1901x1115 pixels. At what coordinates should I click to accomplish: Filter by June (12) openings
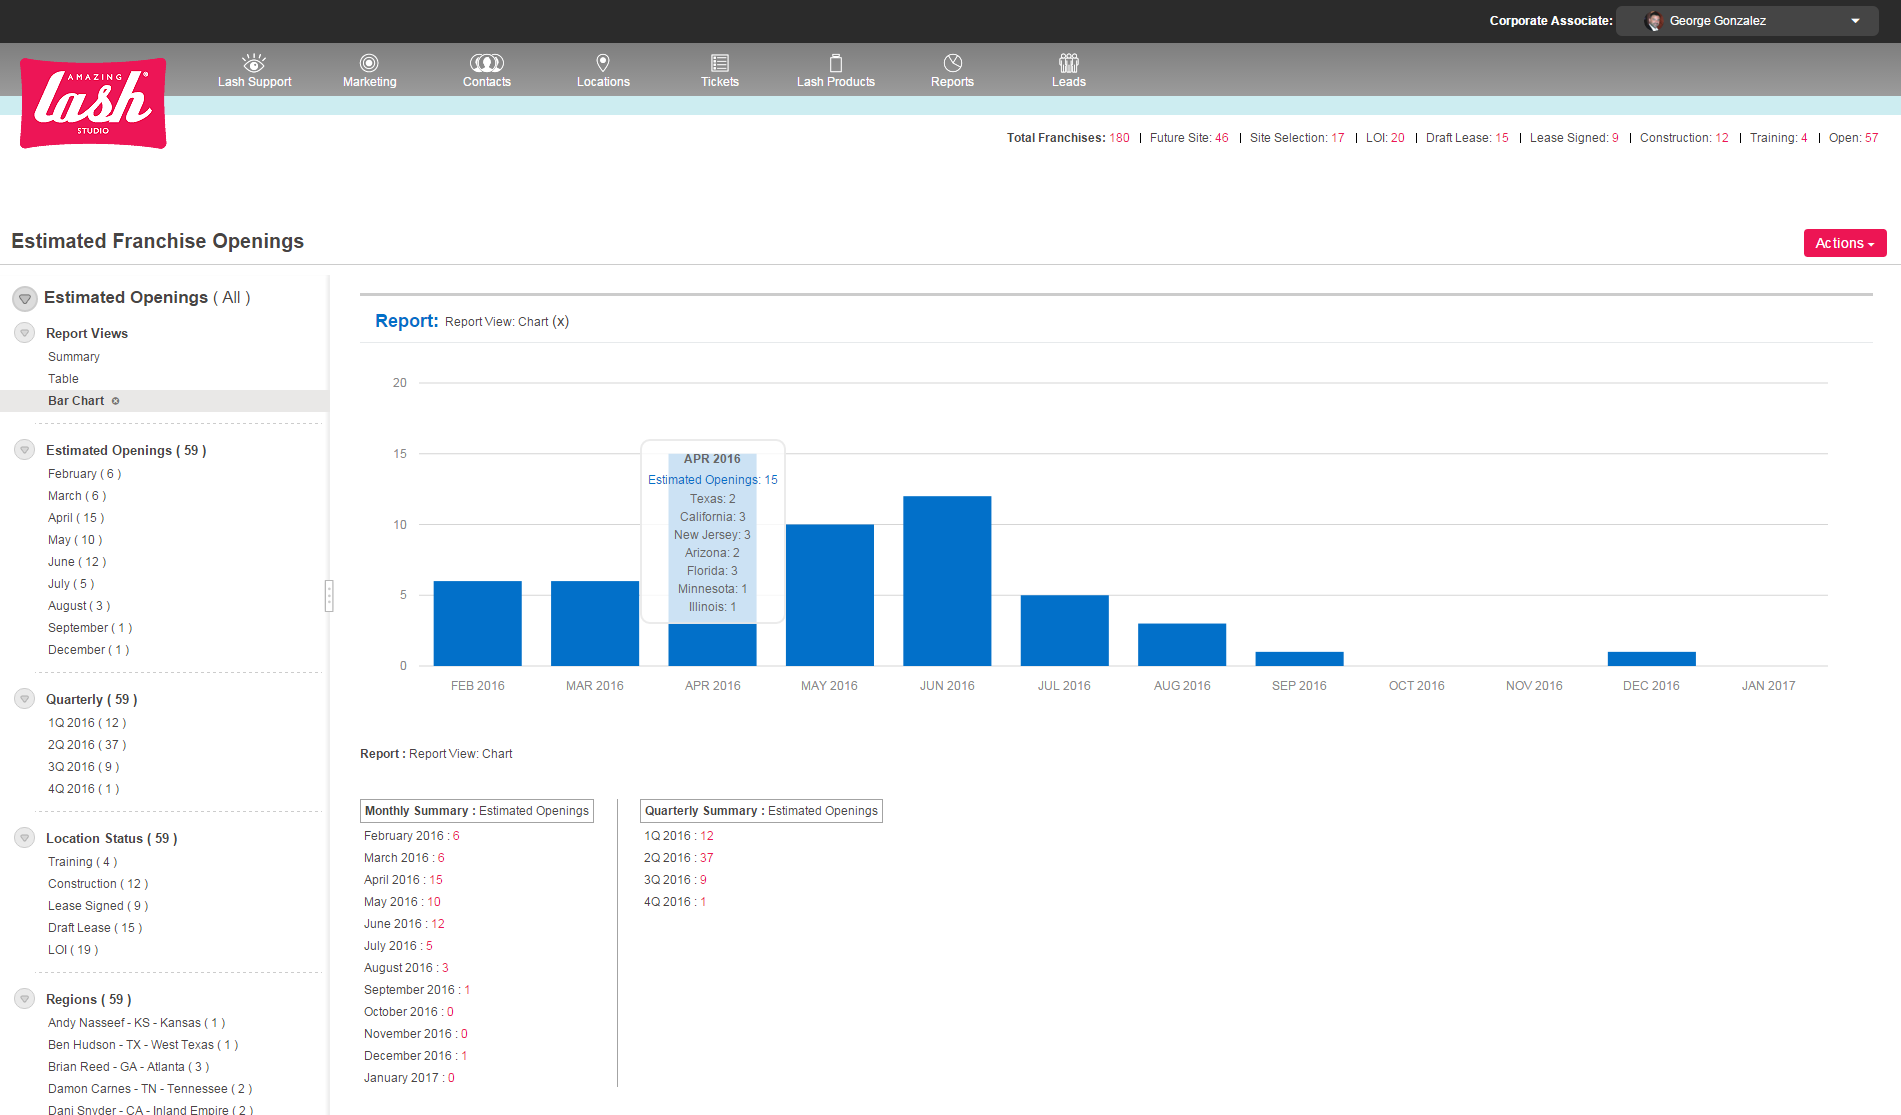point(77,562)
